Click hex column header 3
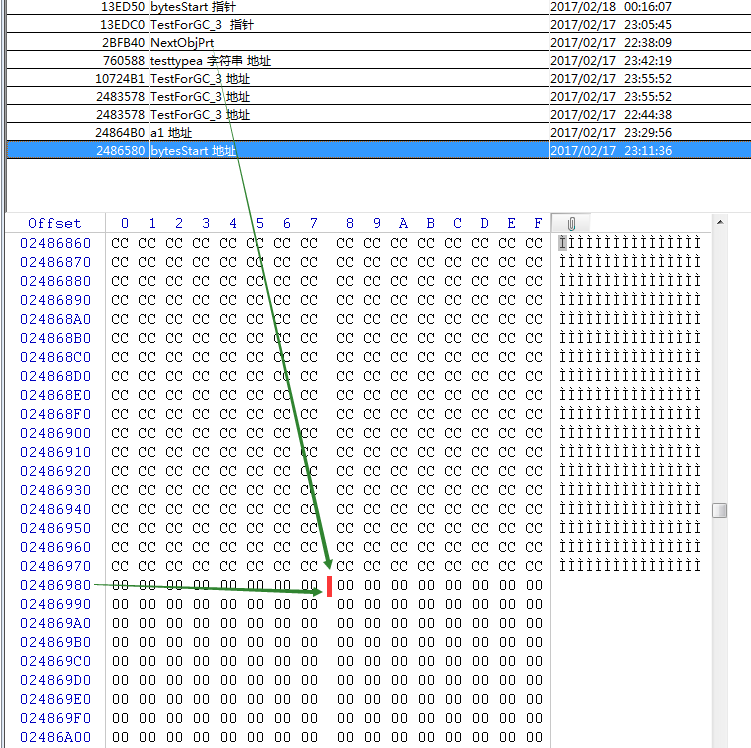This screenshot has width=751, height=748. [205, 224]
